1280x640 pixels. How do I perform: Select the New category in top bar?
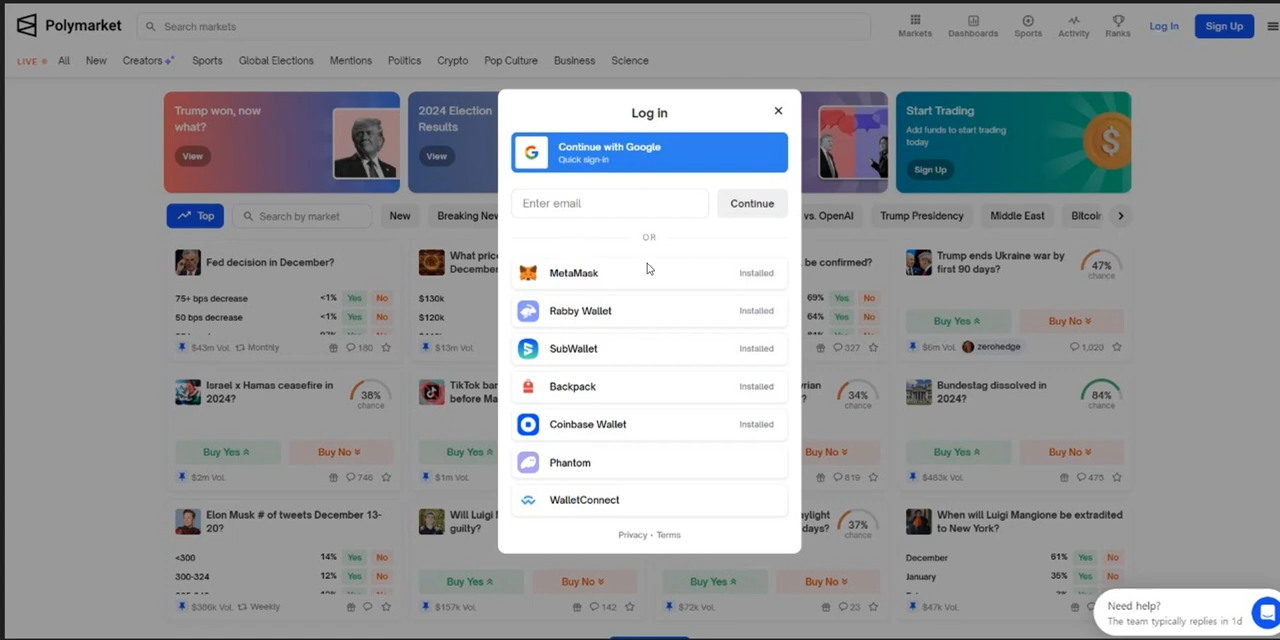point(96,61)
